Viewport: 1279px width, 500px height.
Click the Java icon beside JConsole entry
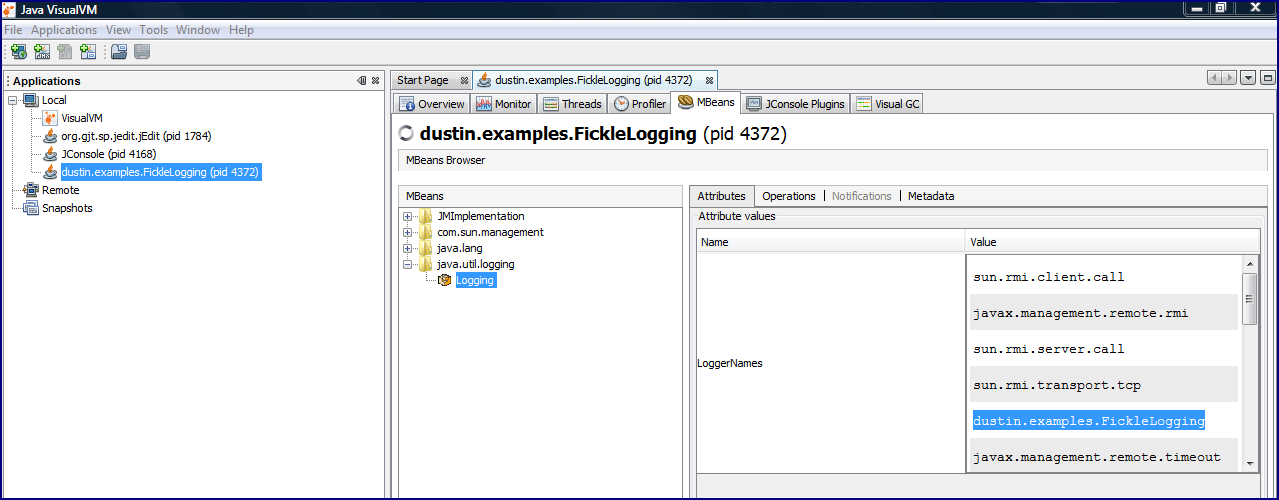(51, 154)
